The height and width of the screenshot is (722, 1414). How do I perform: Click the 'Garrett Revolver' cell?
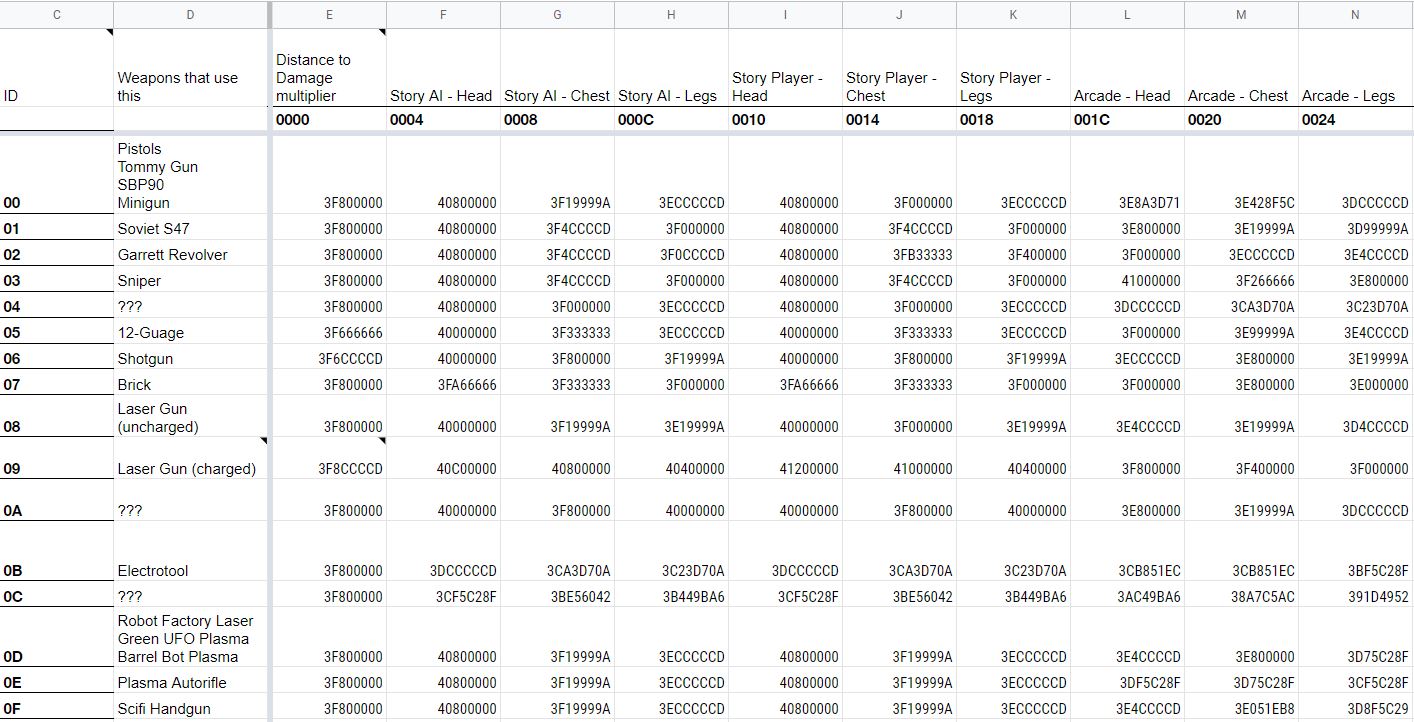pyautogui.click(x=190, y=255)
